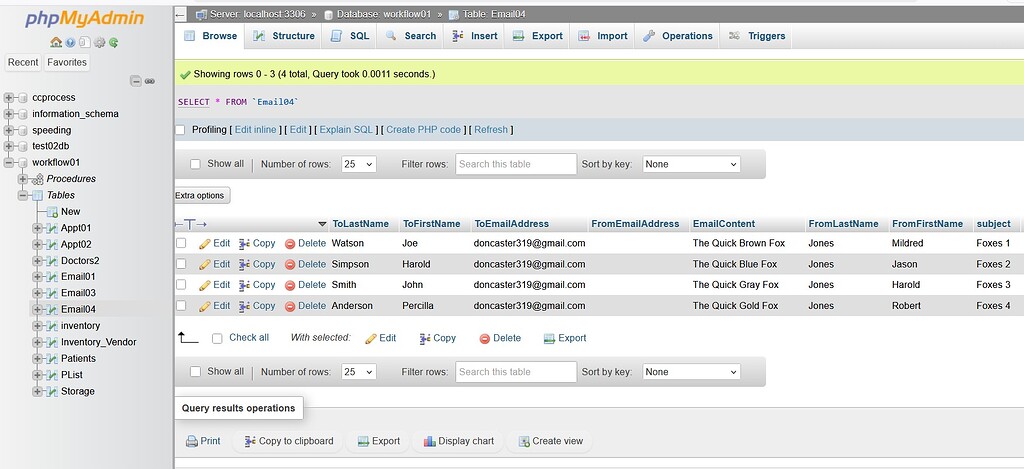The width and height of the screenshot is (1024, 469).
Task: Enable the Profiling checkbox
Action: coord(180,130)
